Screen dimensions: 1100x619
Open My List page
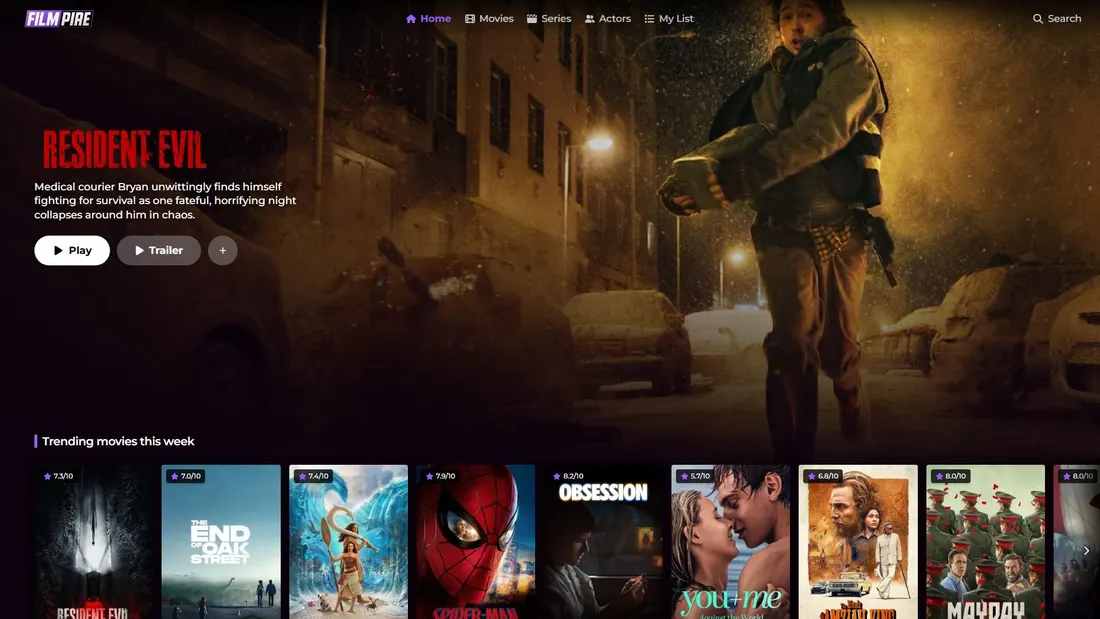click(x=669, y=19)
